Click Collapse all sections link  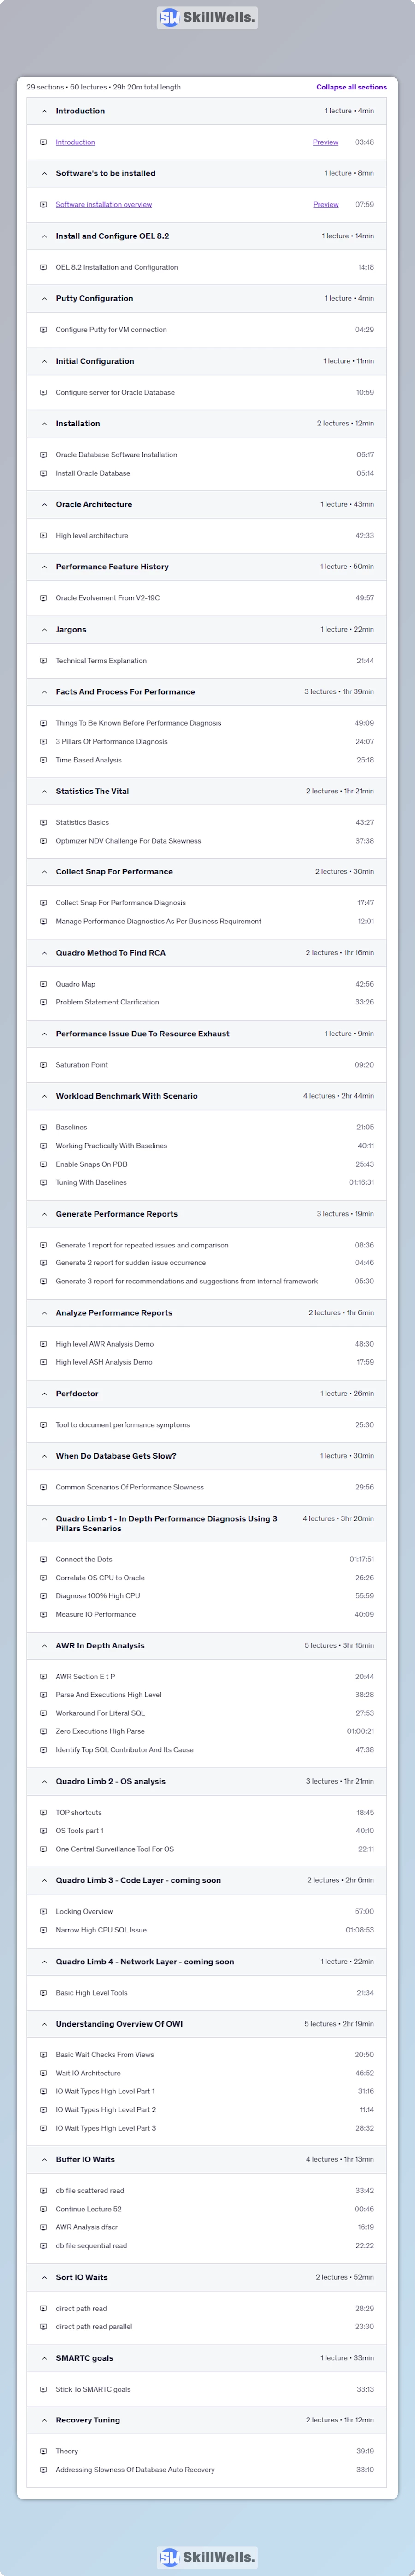click(x=351, y=87)
